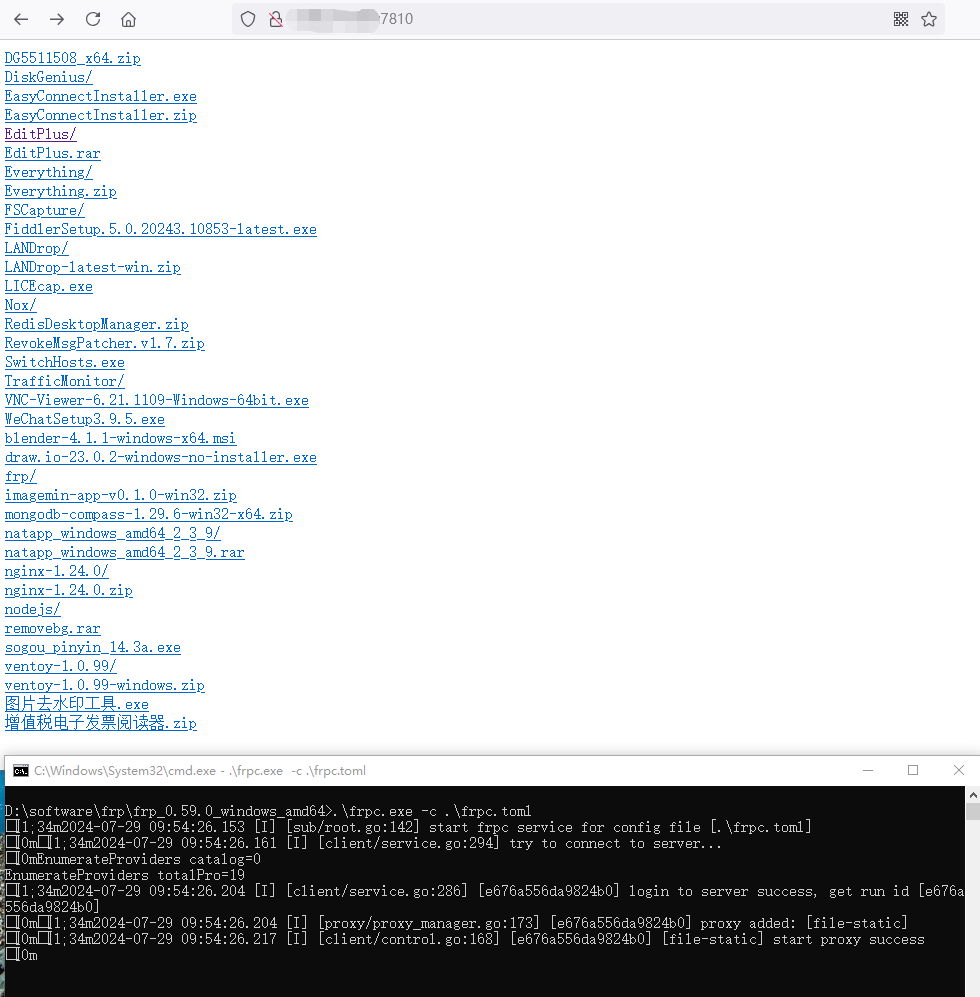The height and width of the screenshot is (997, 980).
Task: Download mongodb-compass-1.29.6-win32-x64.zip
Action: click(148, 515)
